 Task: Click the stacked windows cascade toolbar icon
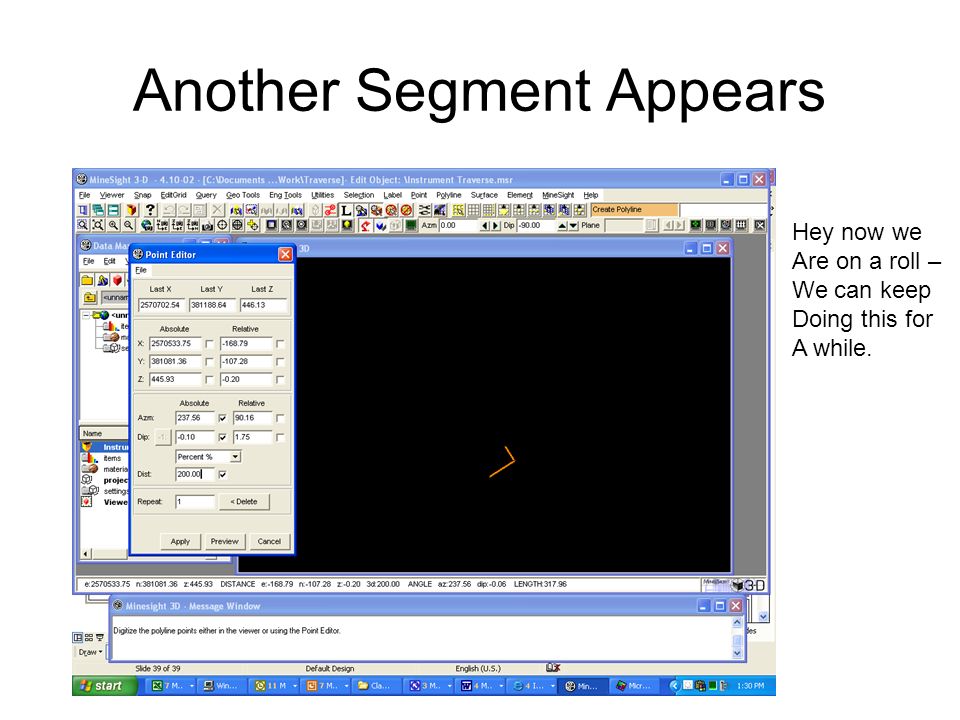[x=99, y=209]
